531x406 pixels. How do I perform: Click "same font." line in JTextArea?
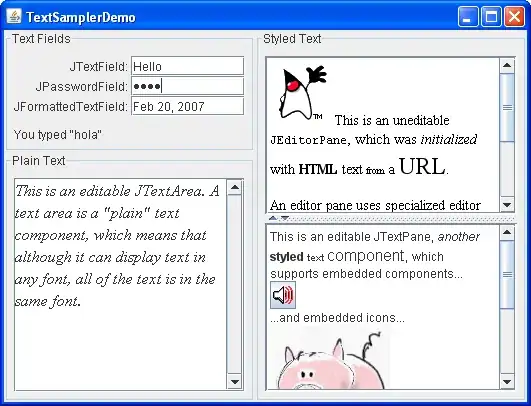48,301
